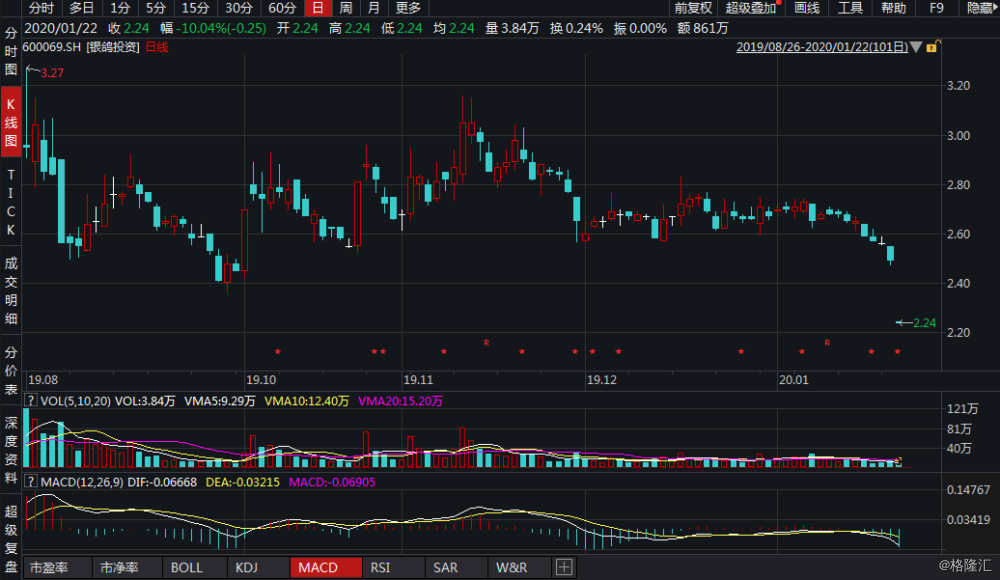Screen dimensions: 1000x580
Task: Click the red R marker under November candles
Action: (x=486, y=343)
